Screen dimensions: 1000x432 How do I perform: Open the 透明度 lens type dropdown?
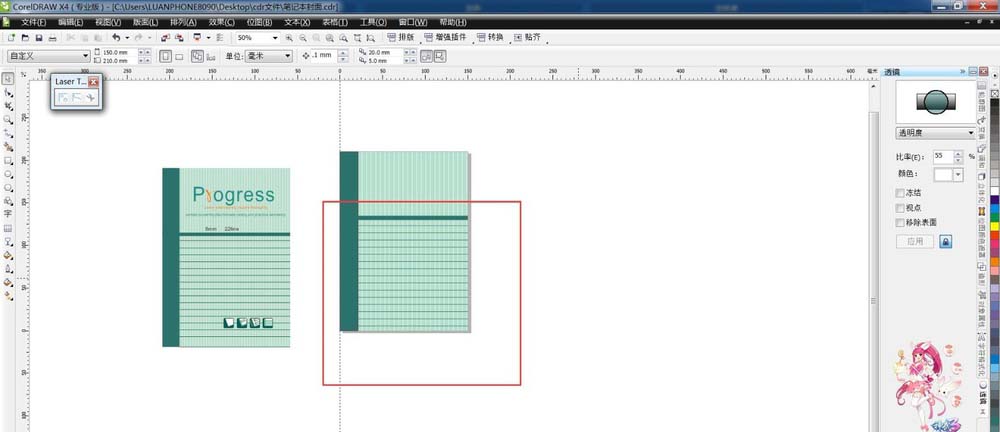pos(971,133)
